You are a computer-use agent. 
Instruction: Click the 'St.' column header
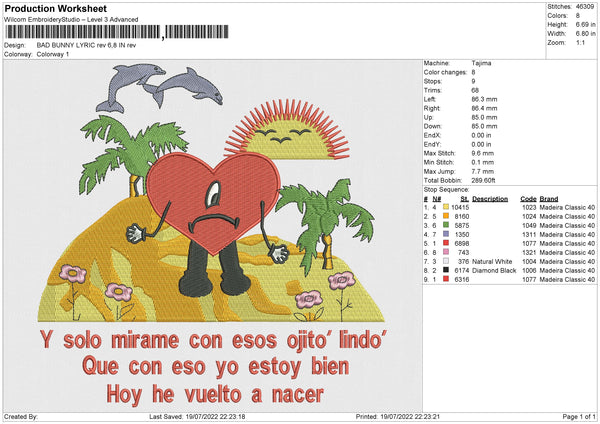(465, 199)
